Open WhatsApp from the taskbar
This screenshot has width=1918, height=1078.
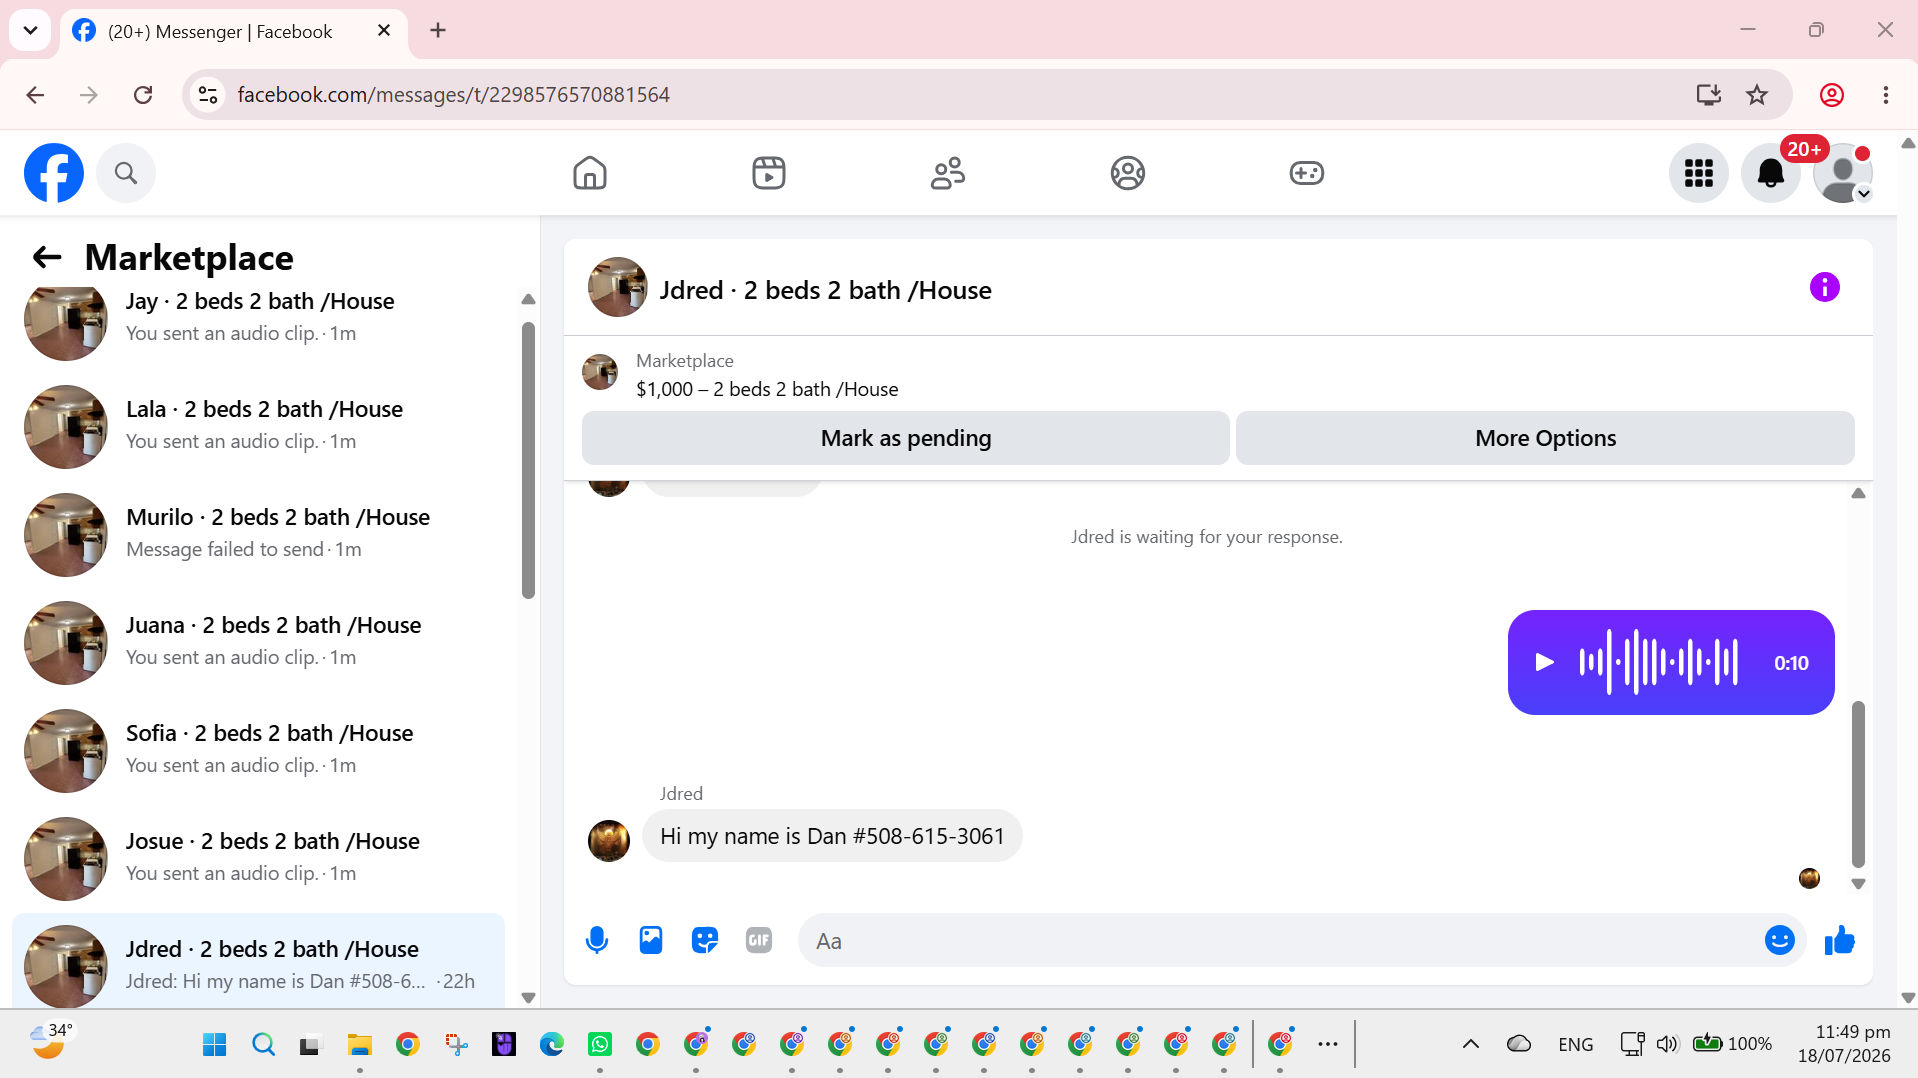(x=600, y=1044)
